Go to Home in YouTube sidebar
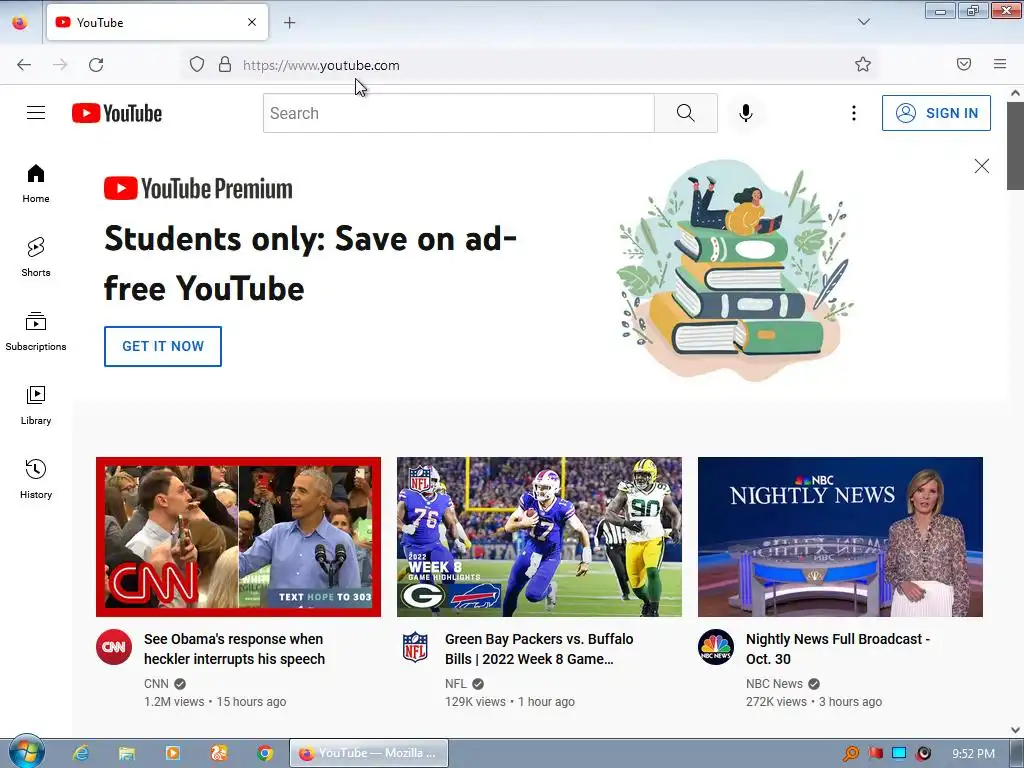Screen dimensions: 1024x768 (36, 184)
